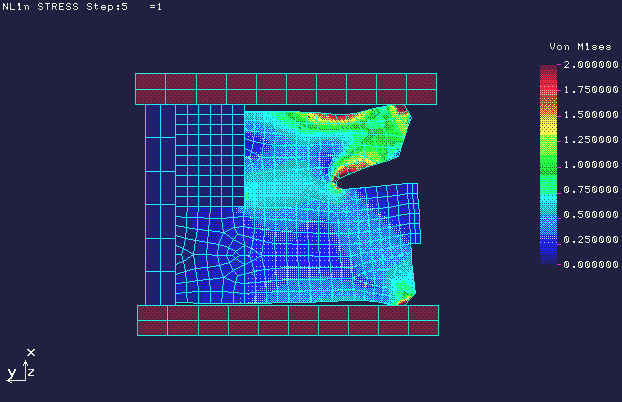Click the 0.000000 legend minimum value
Screen dimensions: 622x402
[x=589, y=265]
